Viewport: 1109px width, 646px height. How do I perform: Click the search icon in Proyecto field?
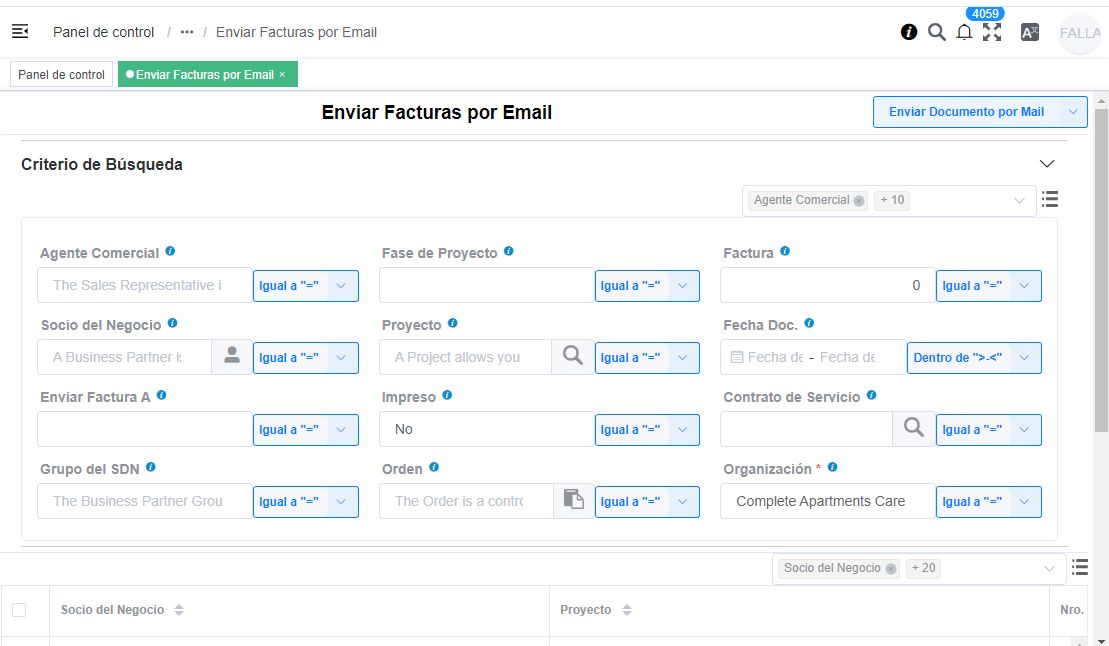click(x=572, y=356)
